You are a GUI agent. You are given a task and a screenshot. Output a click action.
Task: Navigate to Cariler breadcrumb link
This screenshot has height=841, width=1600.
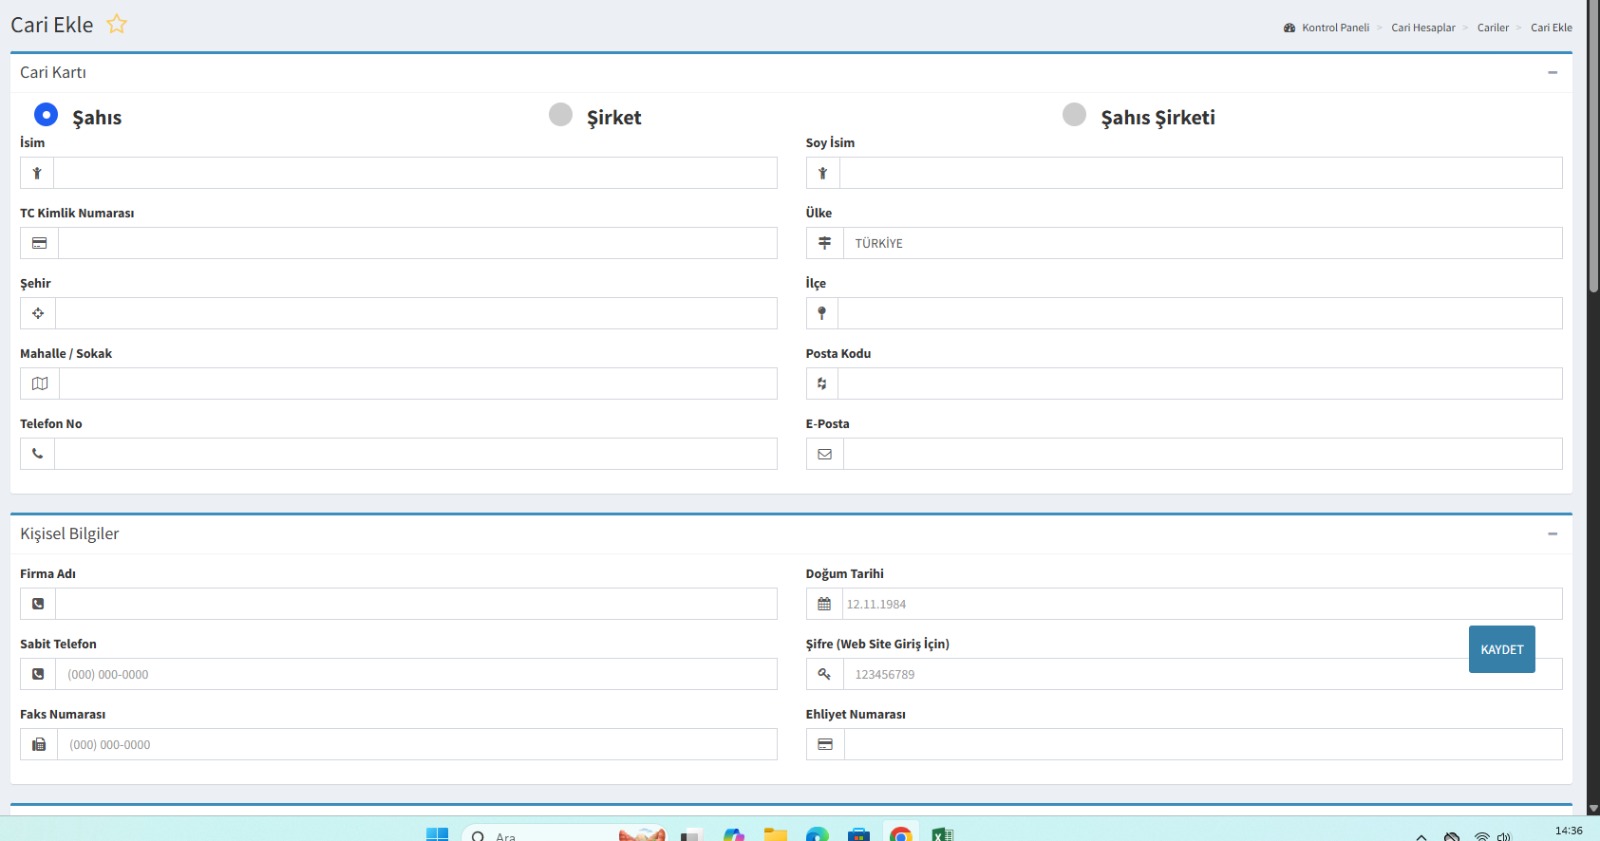tap(1492, 28)
